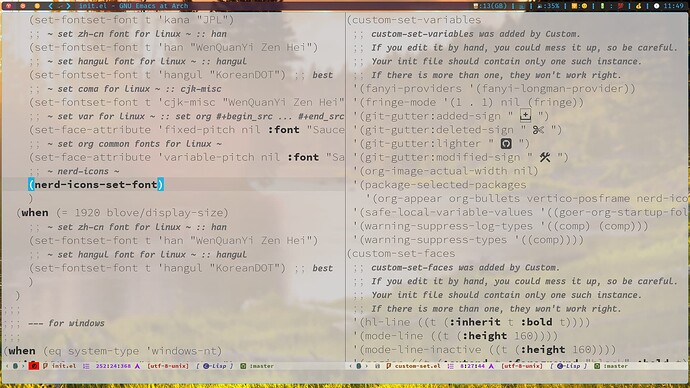Click the file-type icon beside custom-set.el in mode line
This screenshot has height=388, width=690.
click(388, 366)
